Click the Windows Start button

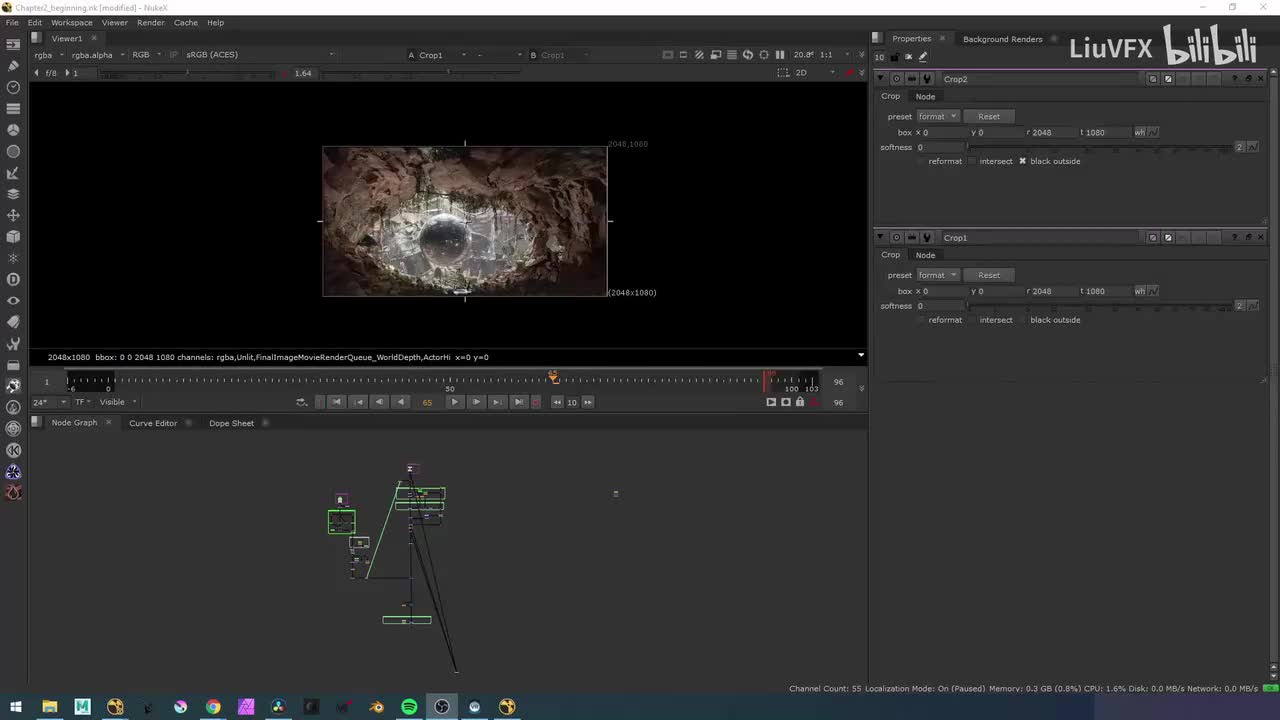(16, 707)
